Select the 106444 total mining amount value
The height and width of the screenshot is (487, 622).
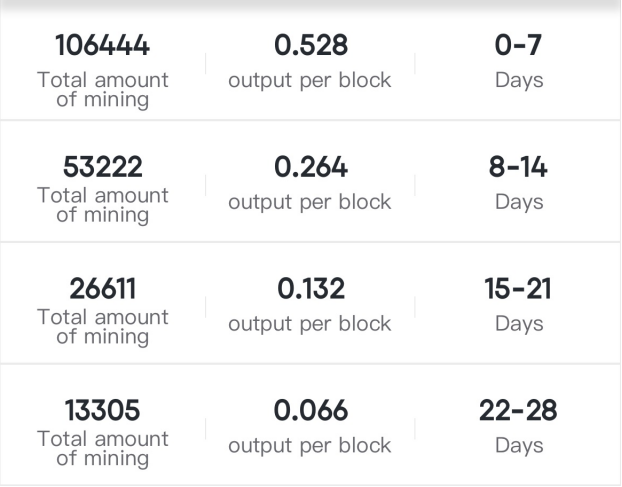pyautogui.click(x=102, y=45)
